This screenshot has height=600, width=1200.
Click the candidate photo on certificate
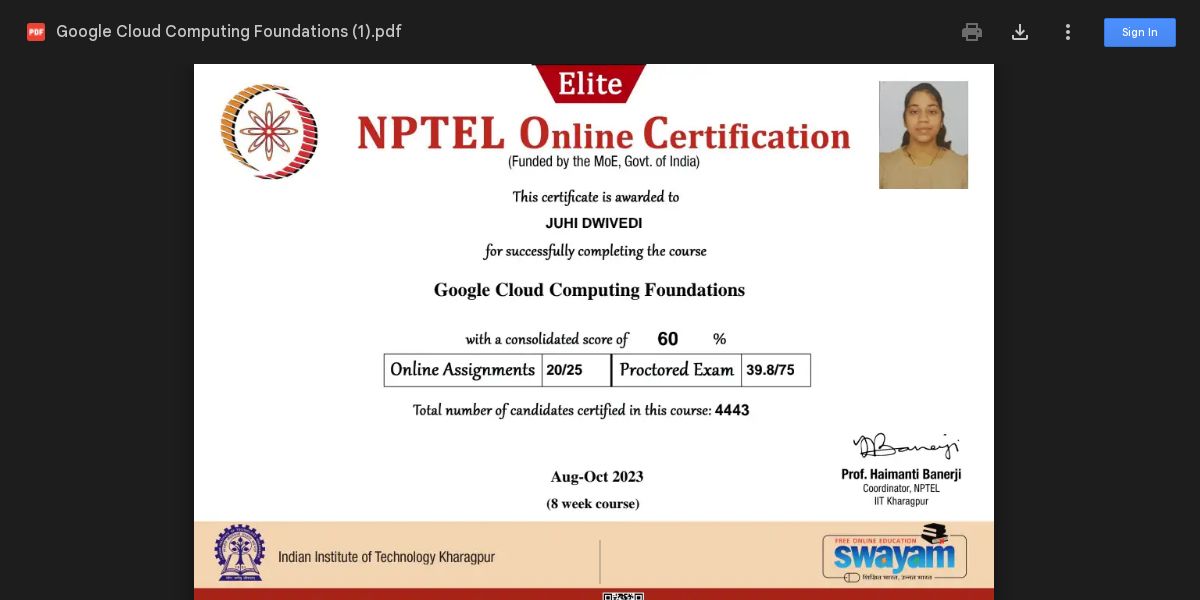pos(923,135)
